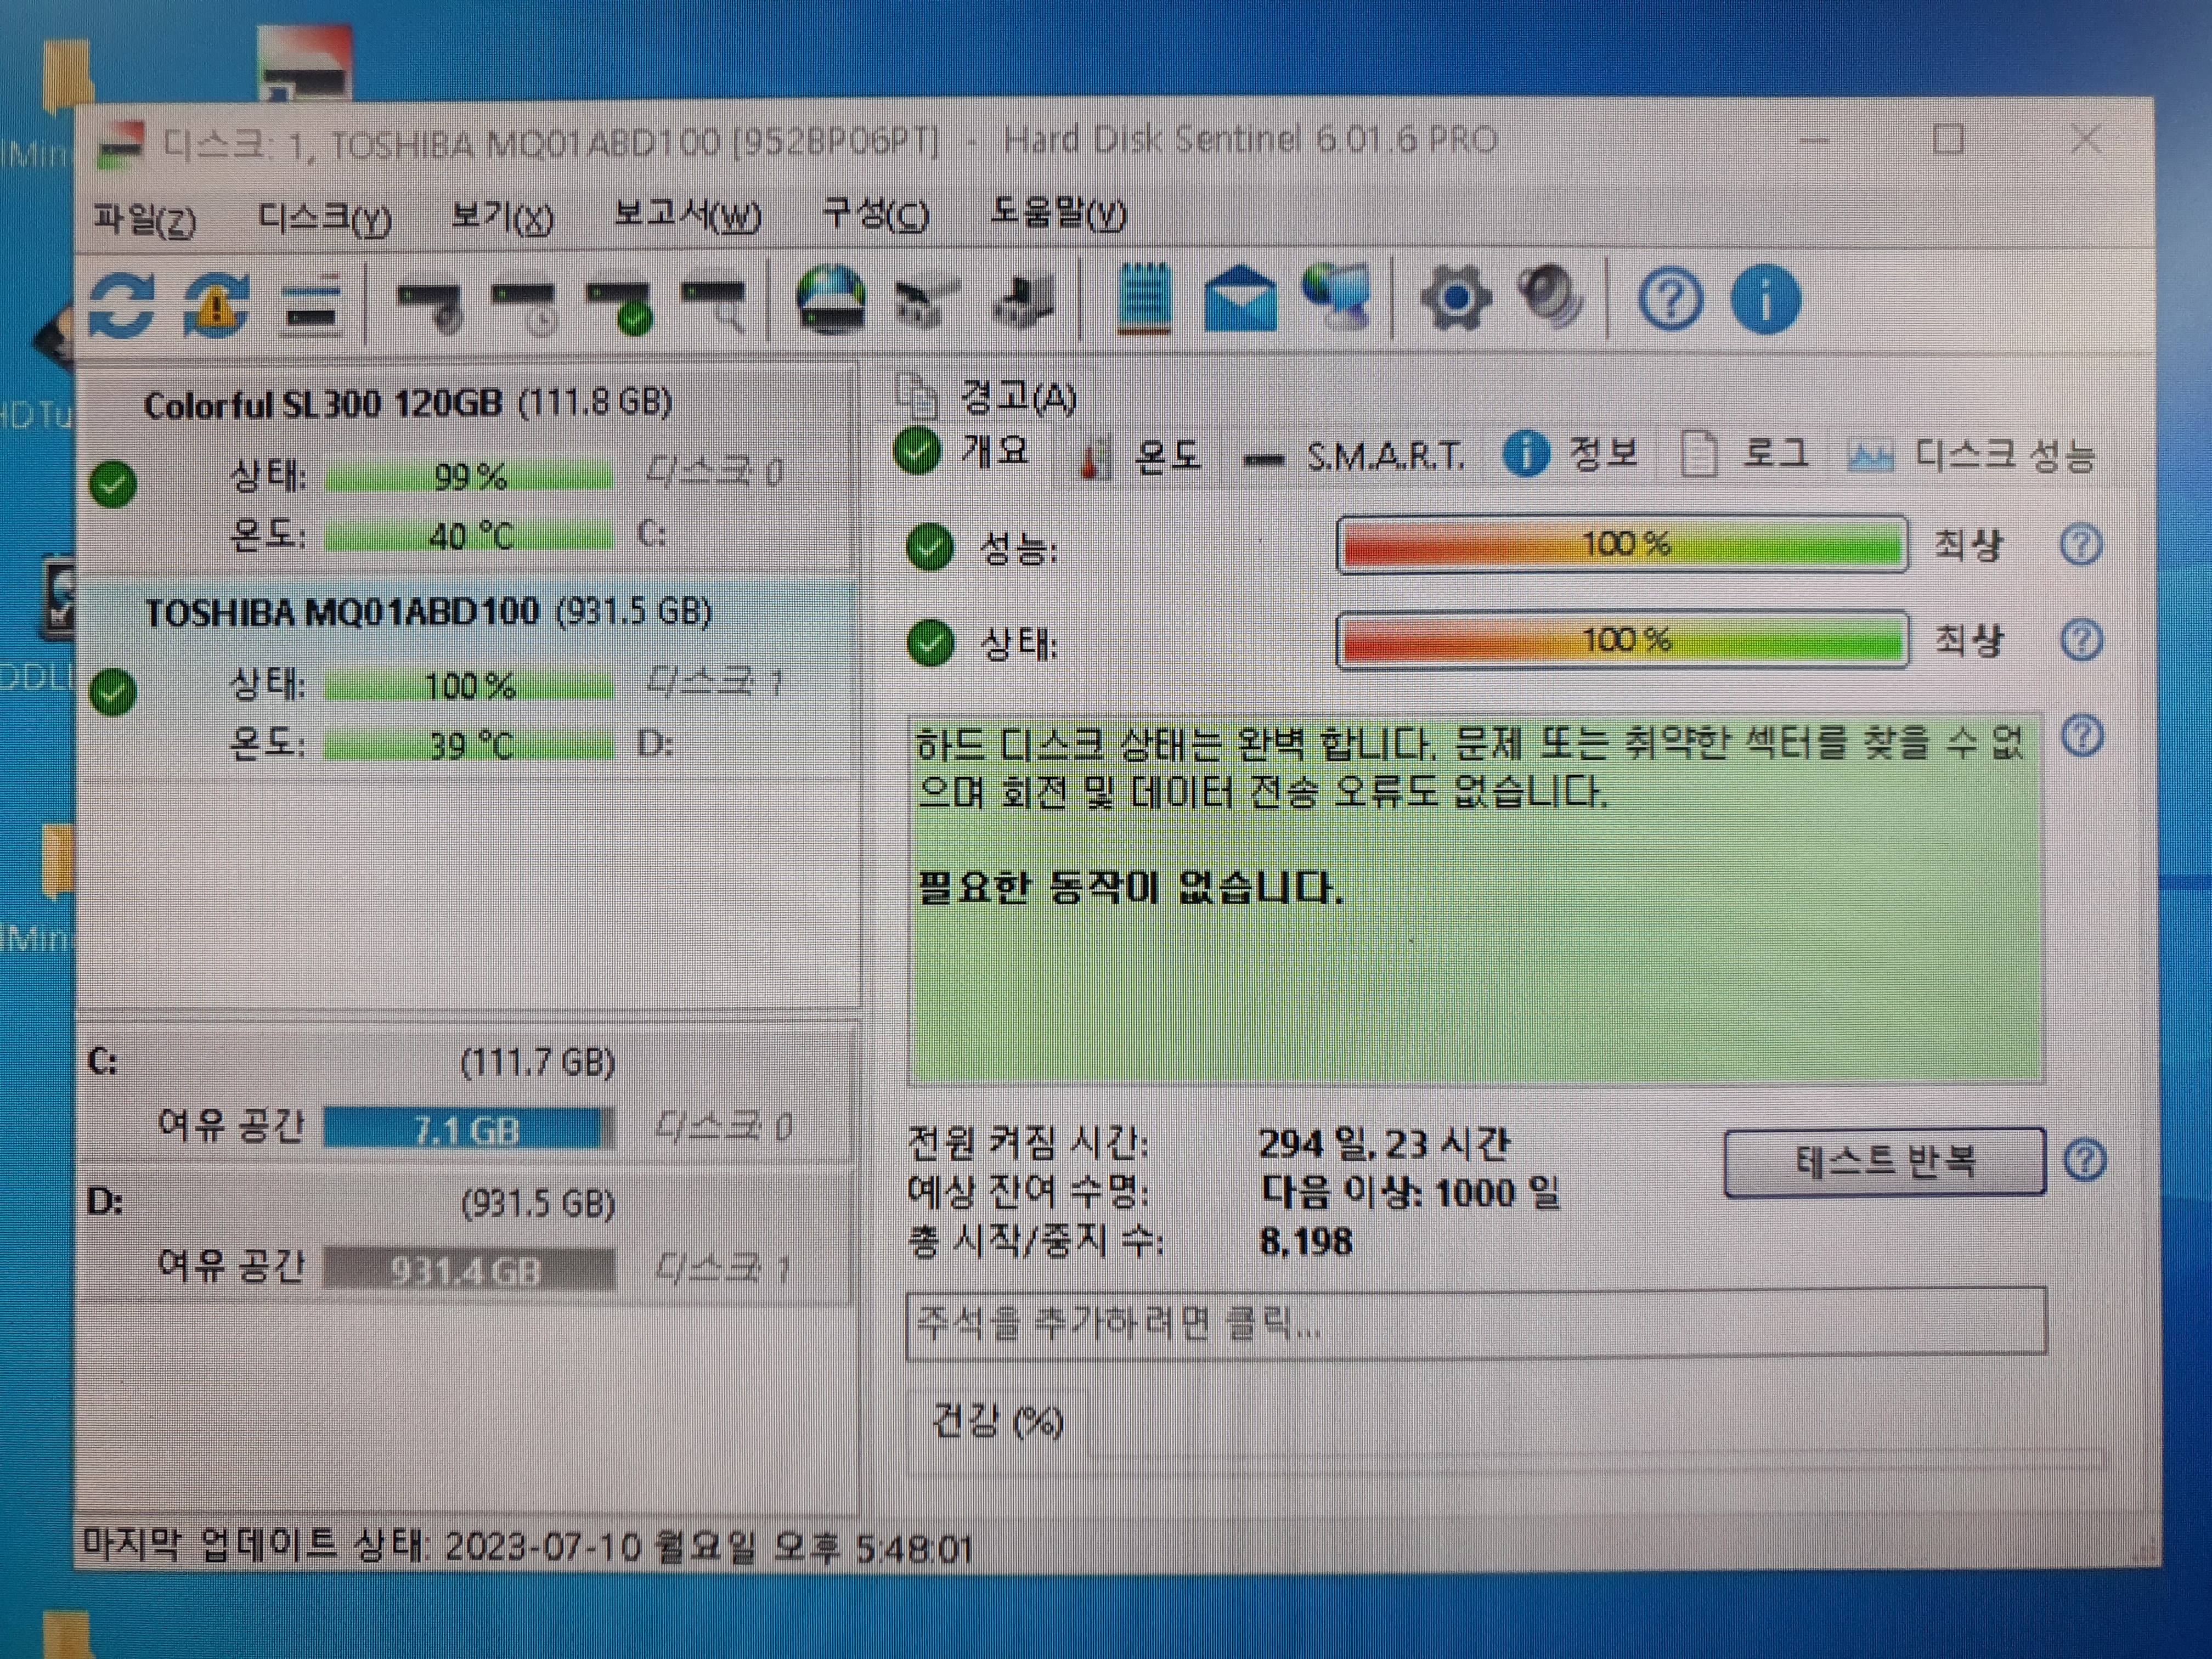This screenshot has width=2212, height=1659.
Task: Switch to the 온도 tab
Action: [1140, 457]
